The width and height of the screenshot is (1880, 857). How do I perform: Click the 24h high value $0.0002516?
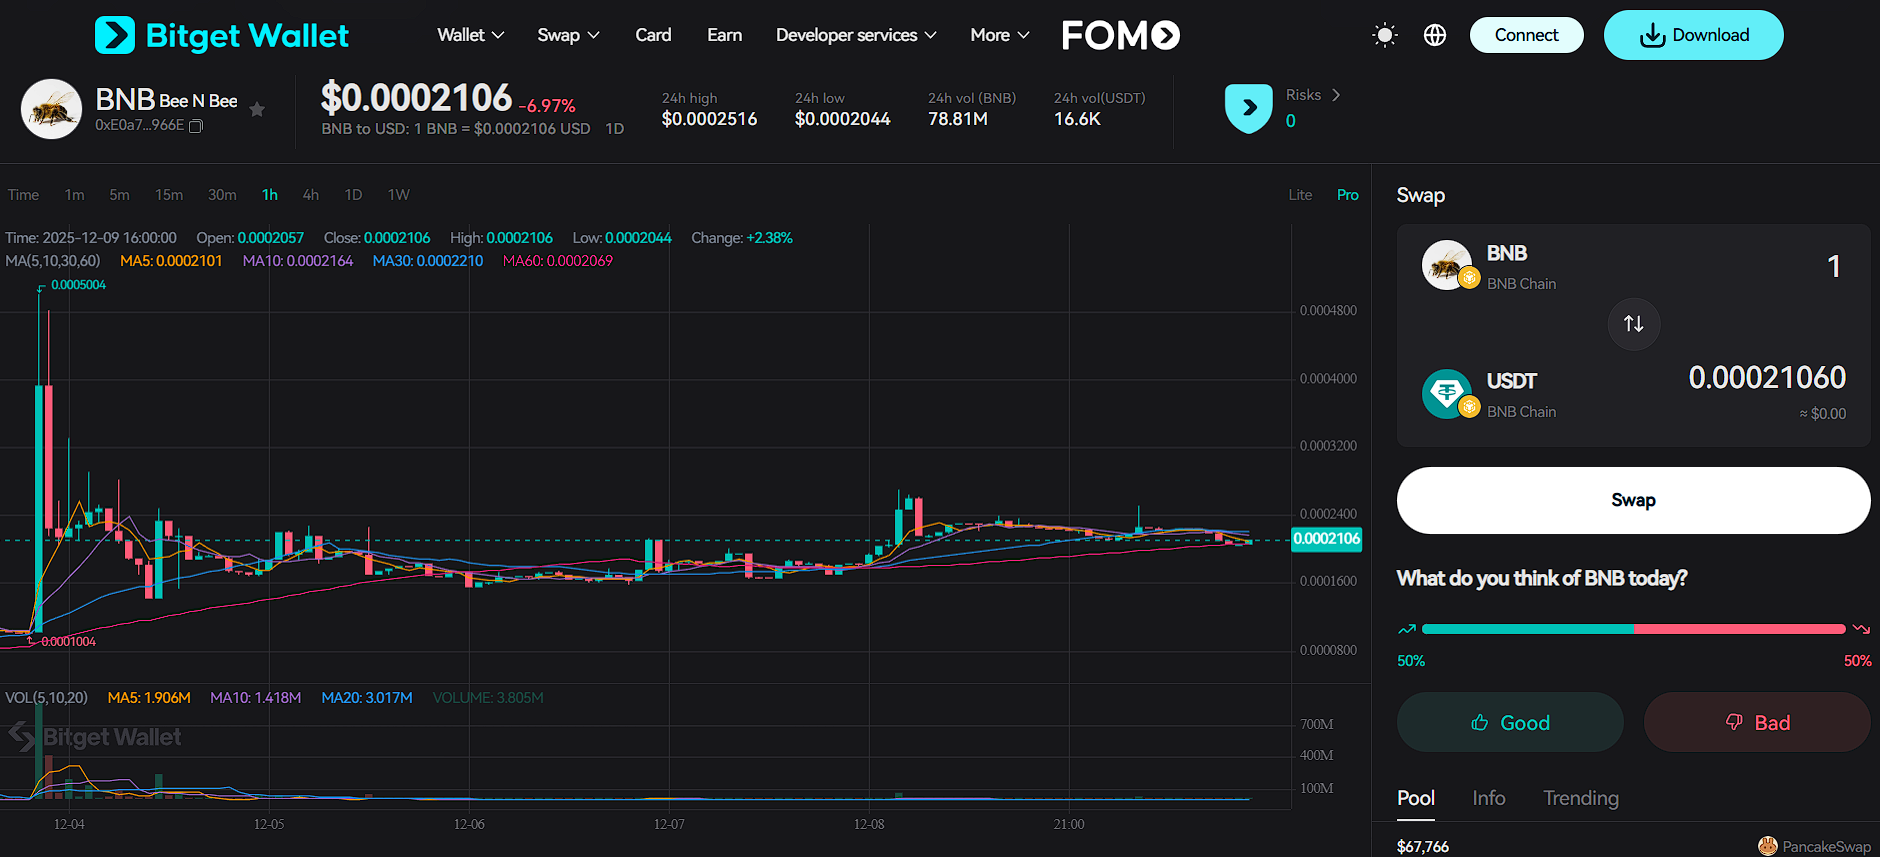click(x=709, y=119)
